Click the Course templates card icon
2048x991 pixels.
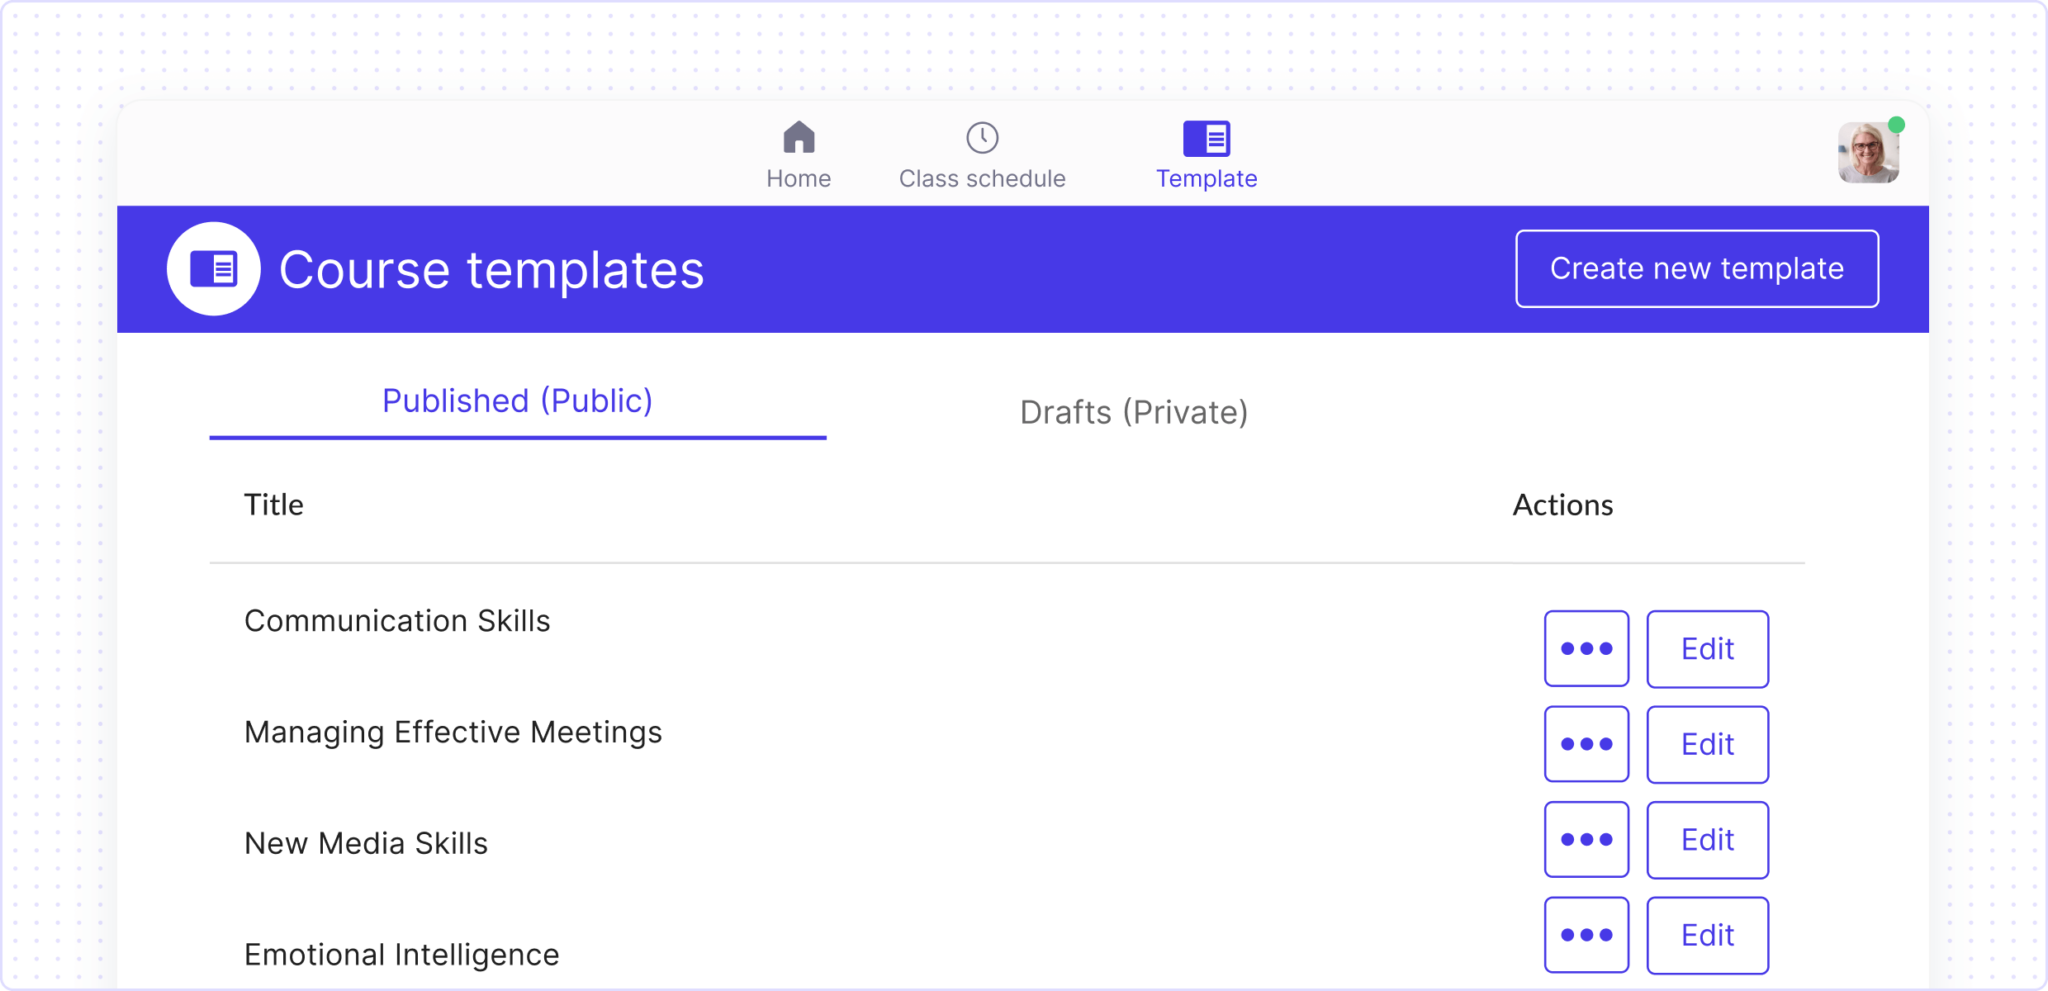pyautogui.click(x=212, y=267)
